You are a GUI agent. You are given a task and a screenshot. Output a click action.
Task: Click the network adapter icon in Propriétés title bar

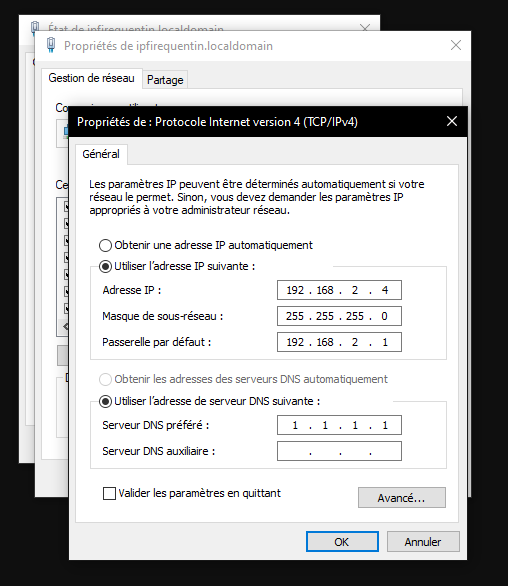tap(51, 45)
